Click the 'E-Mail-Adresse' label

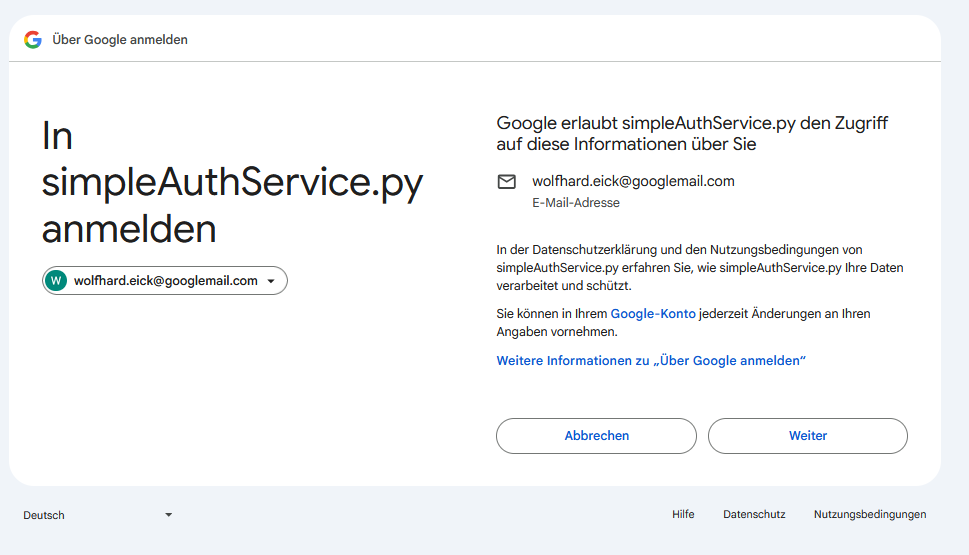pyautogui.click(x=575, y=203)
